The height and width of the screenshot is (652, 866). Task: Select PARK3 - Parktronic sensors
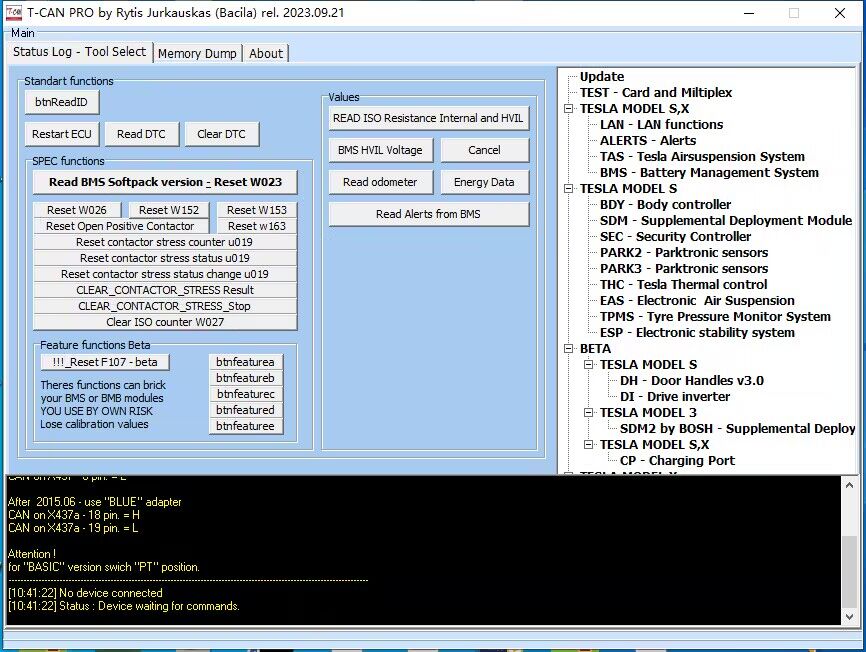(x=684, y=269)
